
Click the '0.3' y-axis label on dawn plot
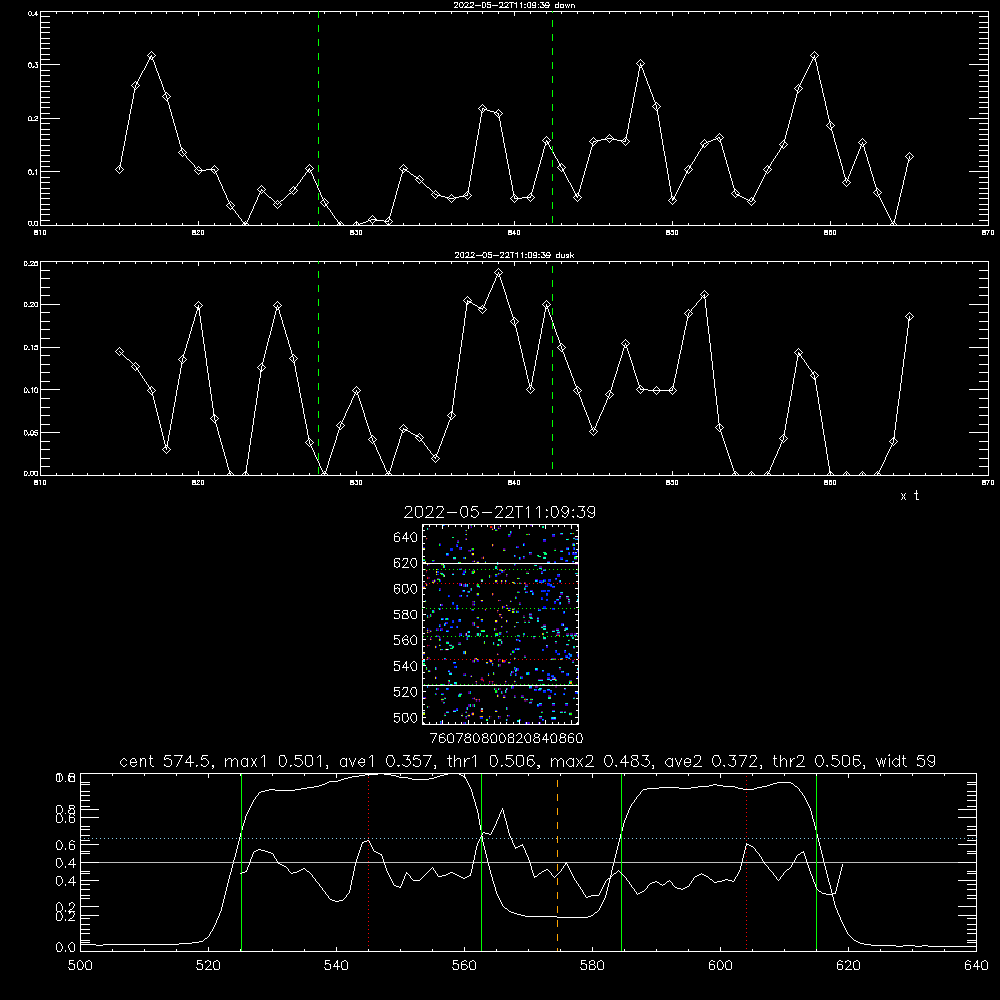point(33,65)
